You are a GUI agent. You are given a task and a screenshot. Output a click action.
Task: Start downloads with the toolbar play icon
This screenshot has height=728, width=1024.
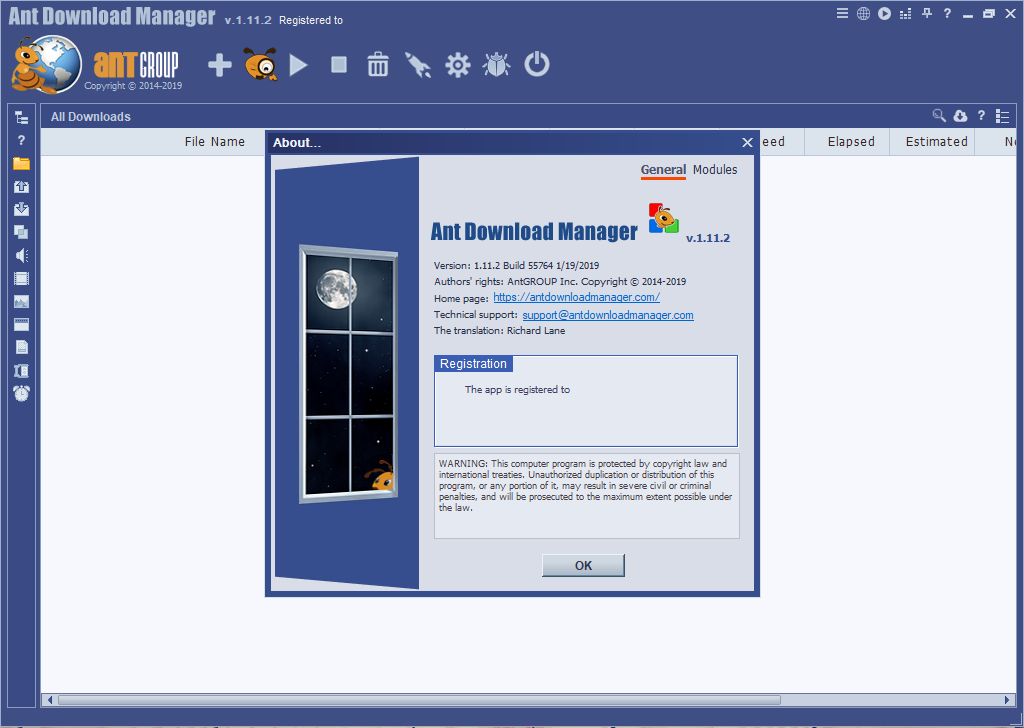[298, 65]
